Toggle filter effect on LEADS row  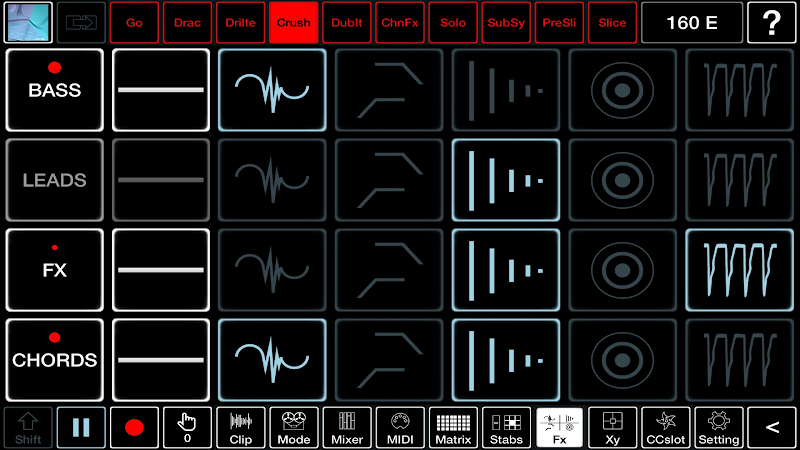click(389, 180)
